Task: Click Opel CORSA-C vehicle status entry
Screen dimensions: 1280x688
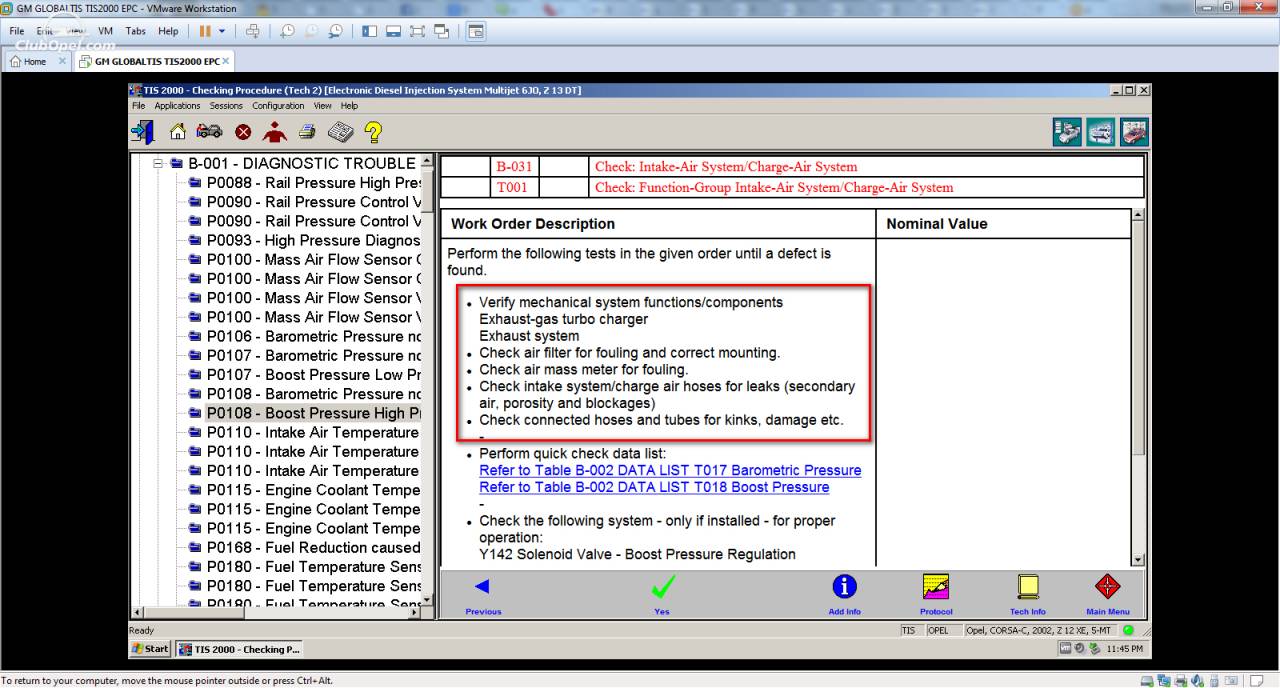Action: point(1039,631)
